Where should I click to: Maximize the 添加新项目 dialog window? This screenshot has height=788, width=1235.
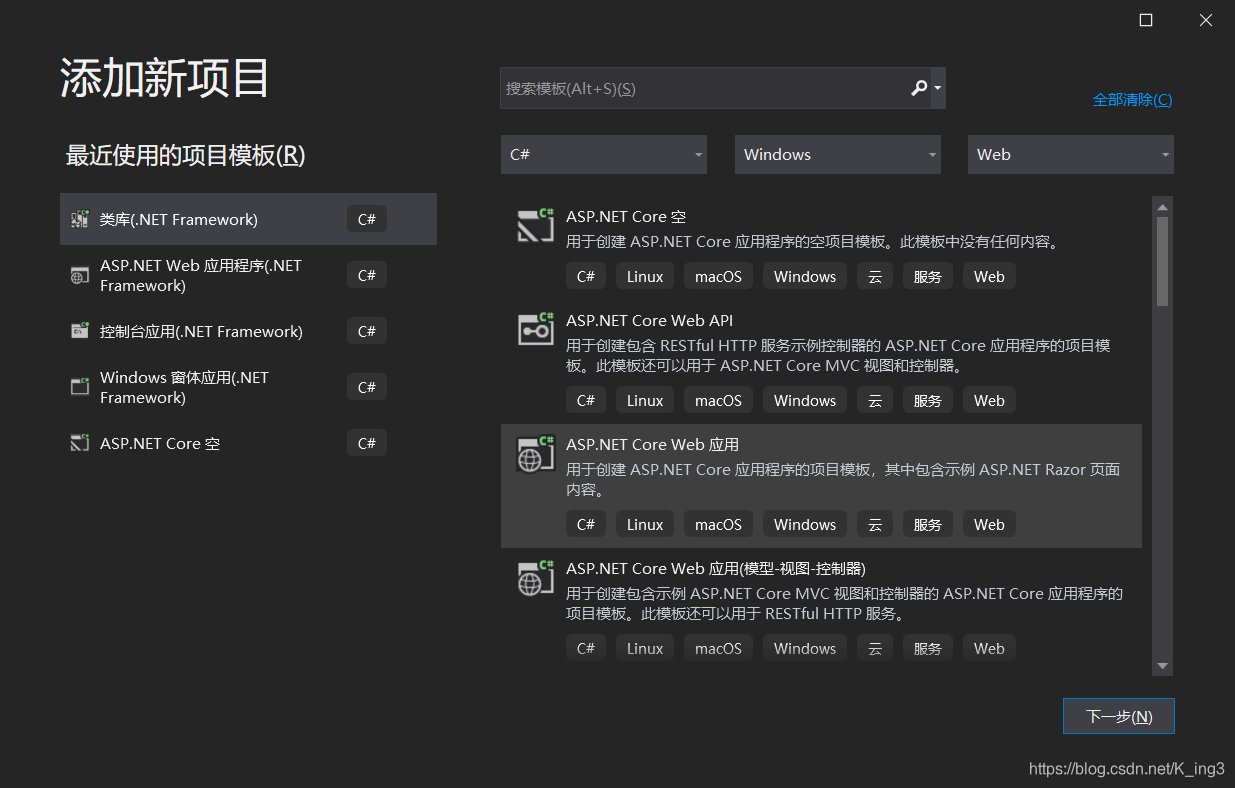click(x=1146, y=20)
